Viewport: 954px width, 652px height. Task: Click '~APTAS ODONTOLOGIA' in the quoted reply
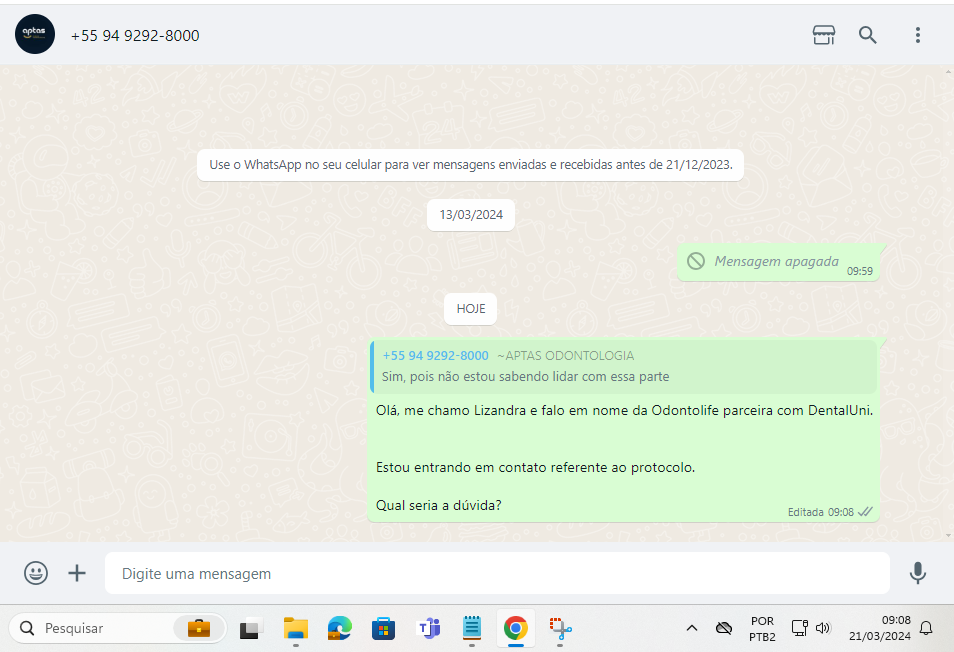[x=566, y=356]
